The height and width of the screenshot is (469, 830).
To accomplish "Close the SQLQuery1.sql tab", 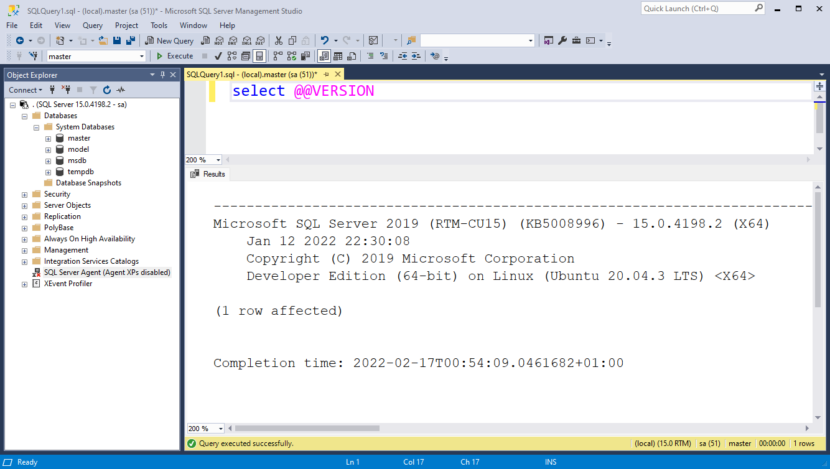I will click(x=338, y=74).
